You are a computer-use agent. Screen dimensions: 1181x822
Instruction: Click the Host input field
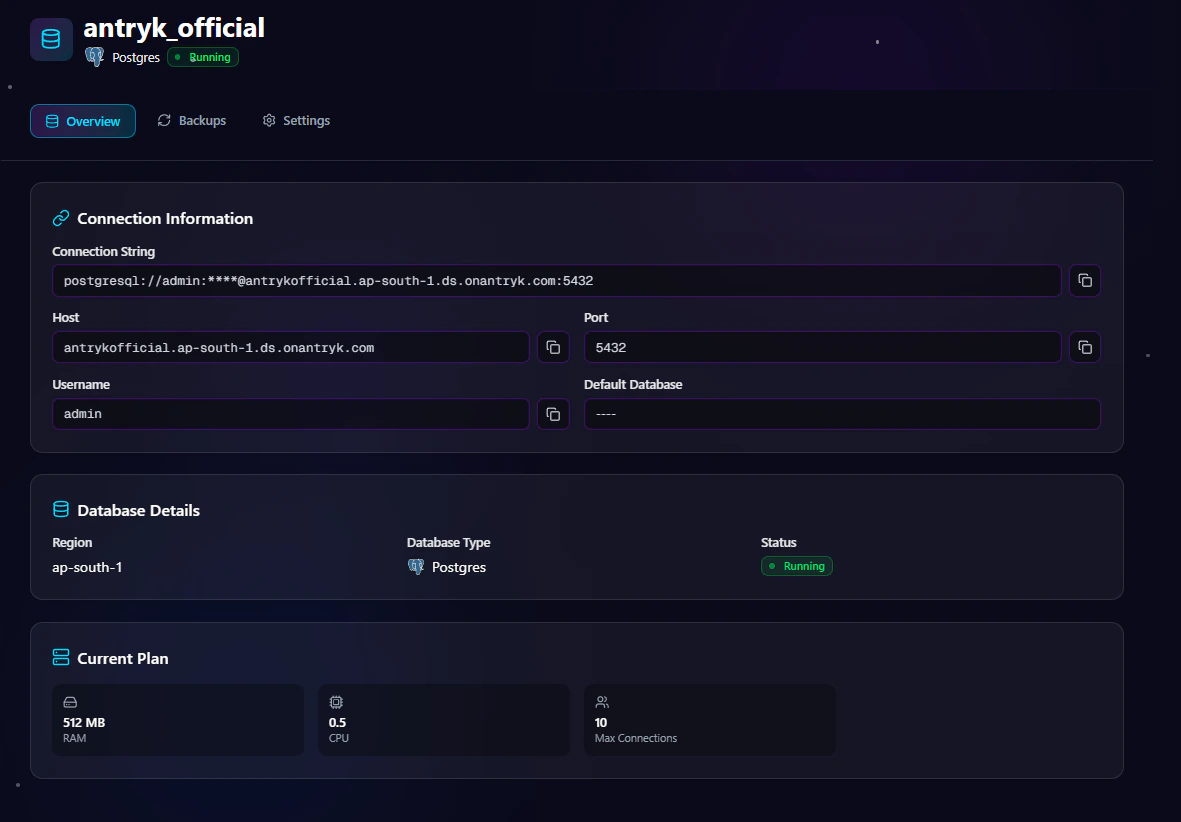tap(291, 347)
